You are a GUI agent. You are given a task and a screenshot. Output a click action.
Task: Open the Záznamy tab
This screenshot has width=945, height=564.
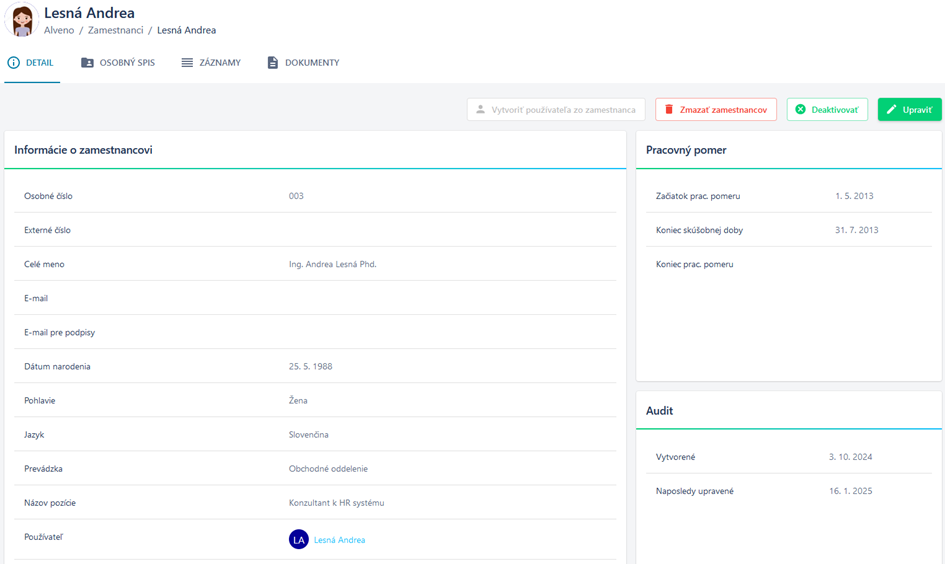[220, 63]
